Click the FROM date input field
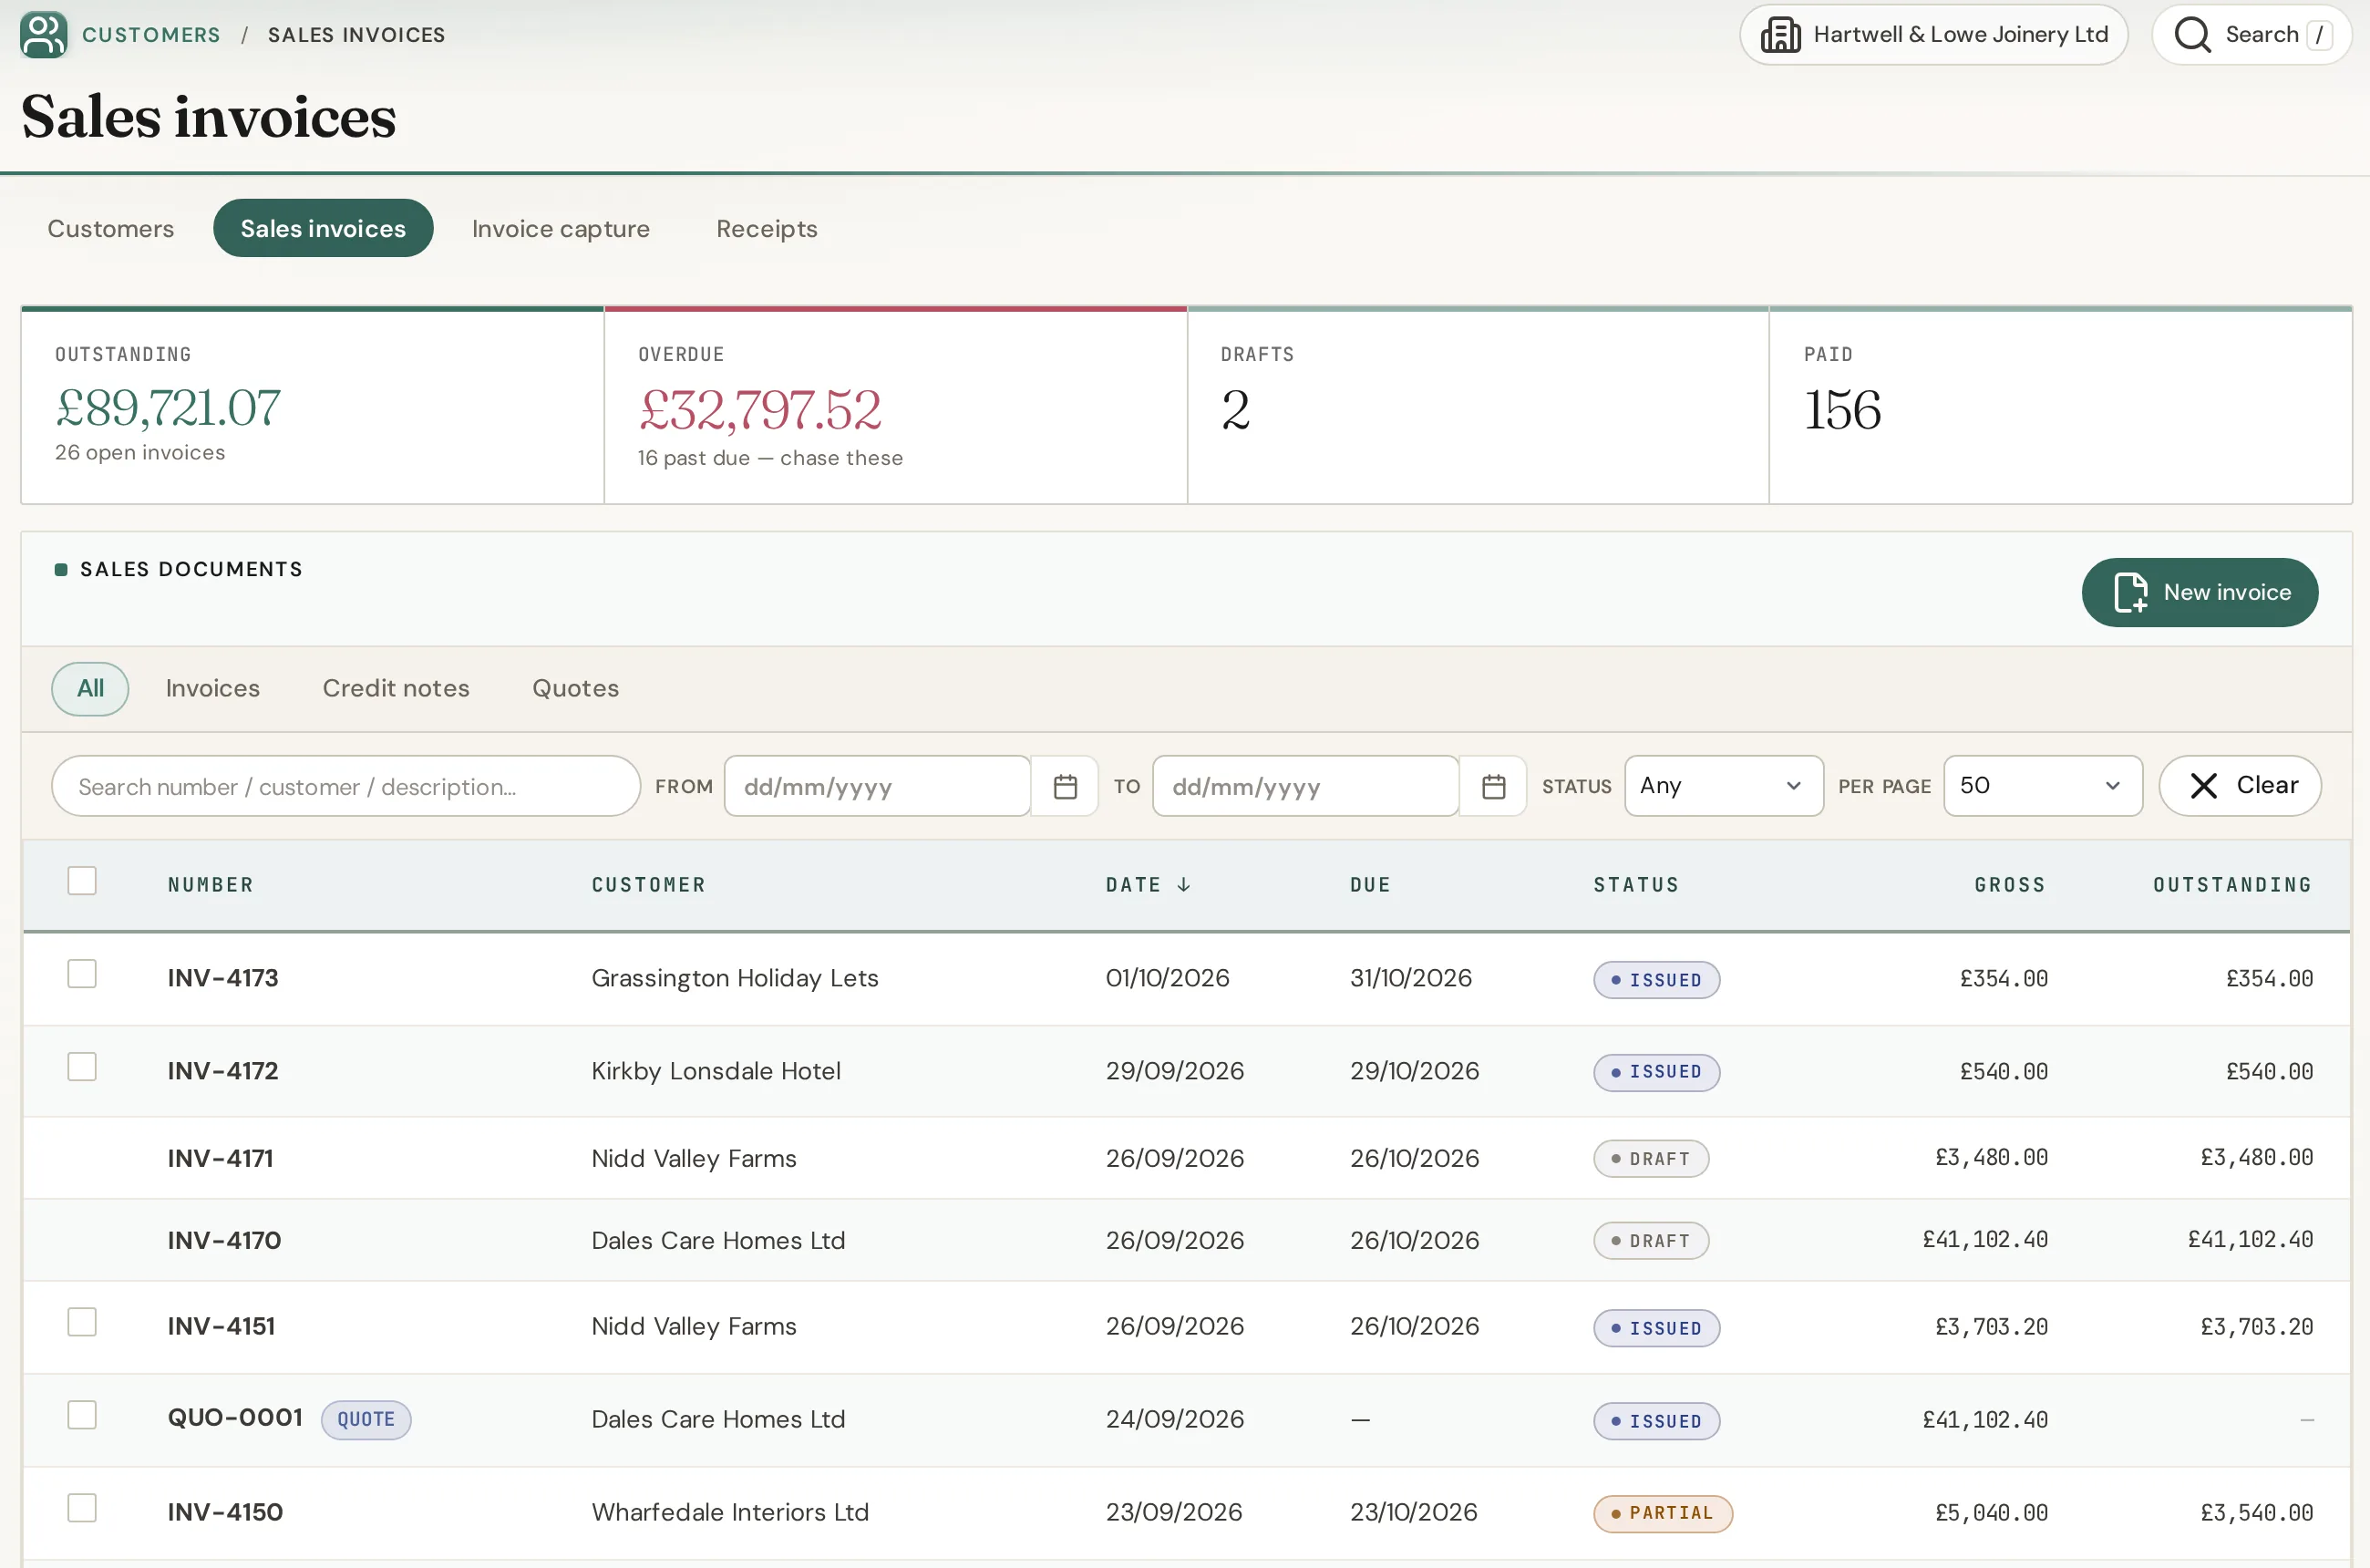This screenshot has width=2370, height=1568. pyautogui.click(x=877, y=786)
